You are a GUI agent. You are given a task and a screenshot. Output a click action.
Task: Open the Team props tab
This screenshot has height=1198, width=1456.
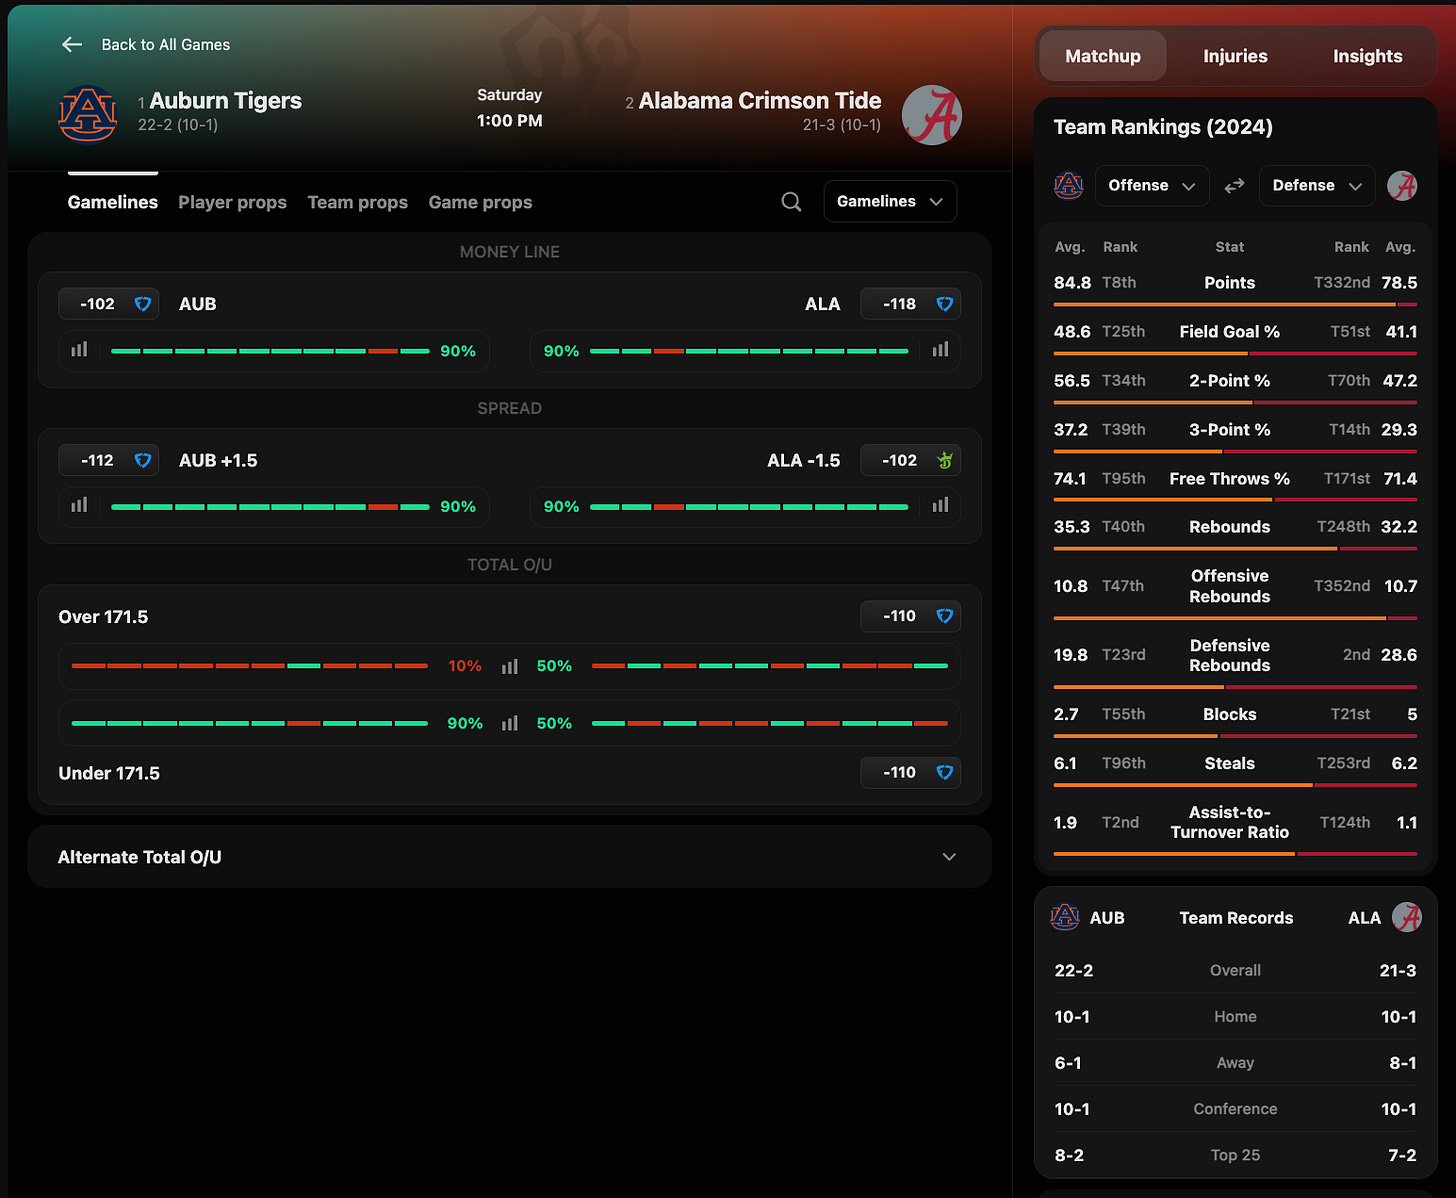pyautogui.click(x=358, y=202)
